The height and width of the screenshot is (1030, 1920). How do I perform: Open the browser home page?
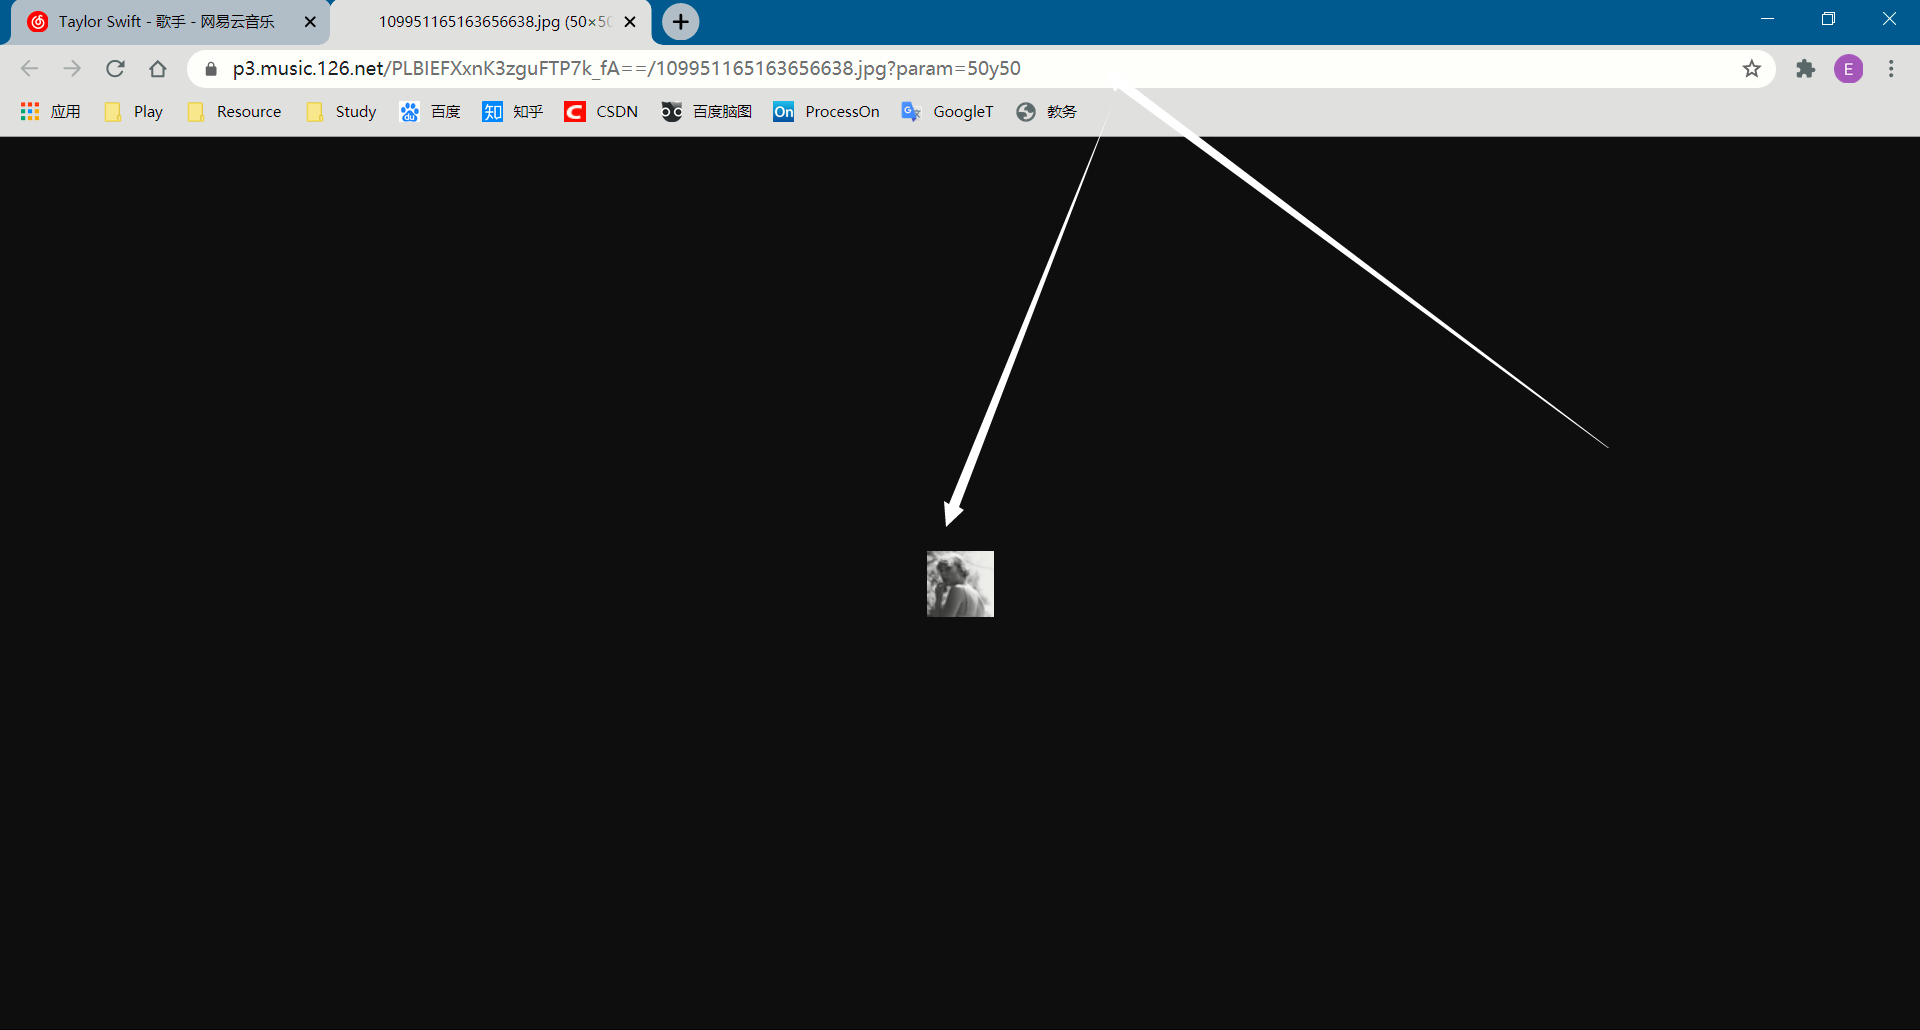158,68
